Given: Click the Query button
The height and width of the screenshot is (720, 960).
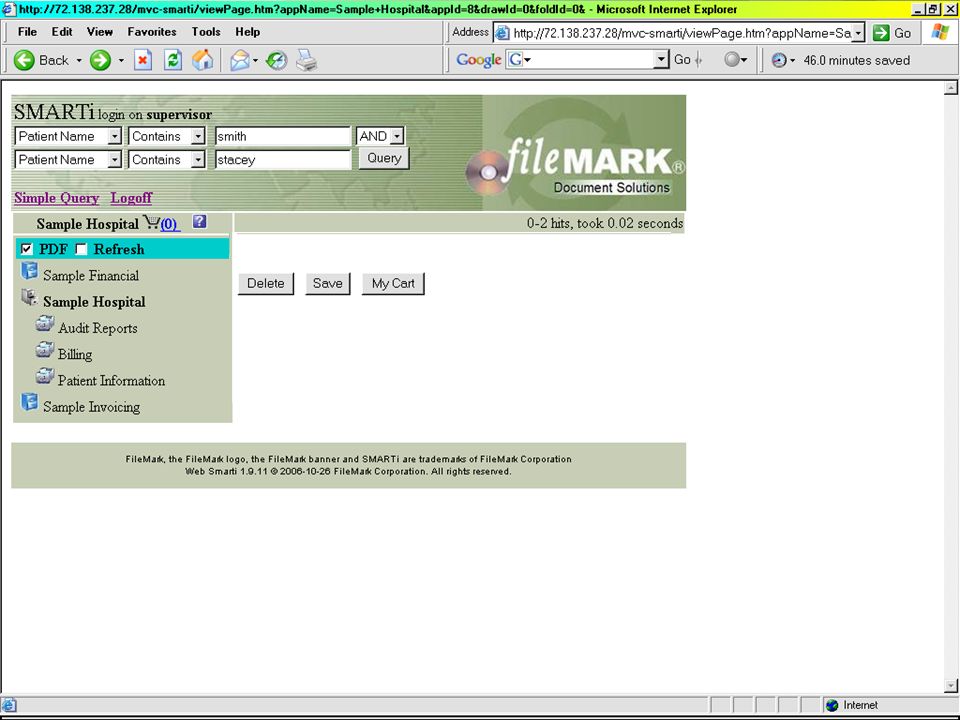Looking at the screenshot, I should (384, 159).
